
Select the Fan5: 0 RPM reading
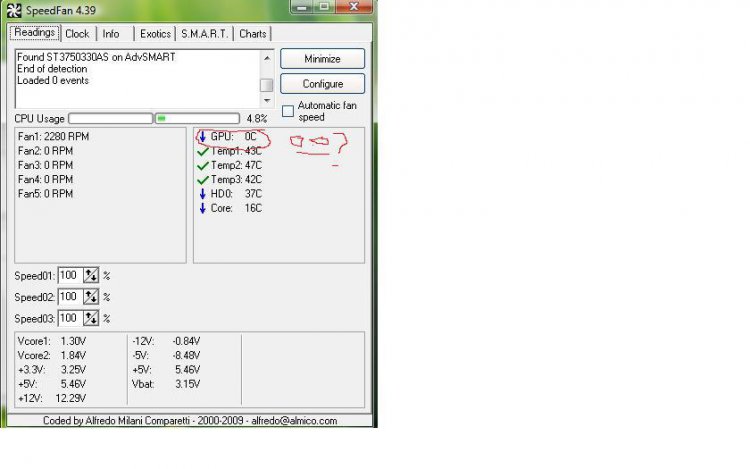45,194
